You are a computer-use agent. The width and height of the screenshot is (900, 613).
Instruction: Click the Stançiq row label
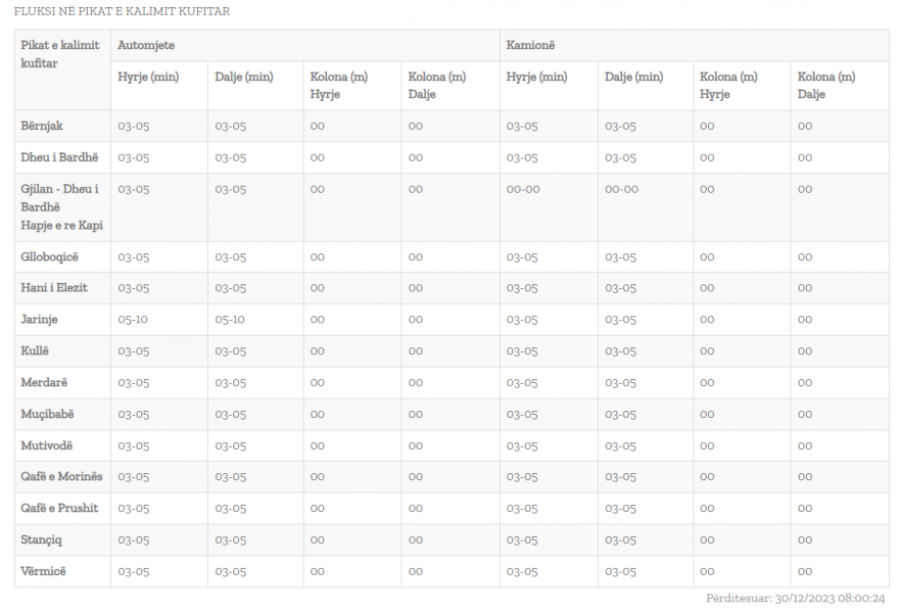pos(43,540)
